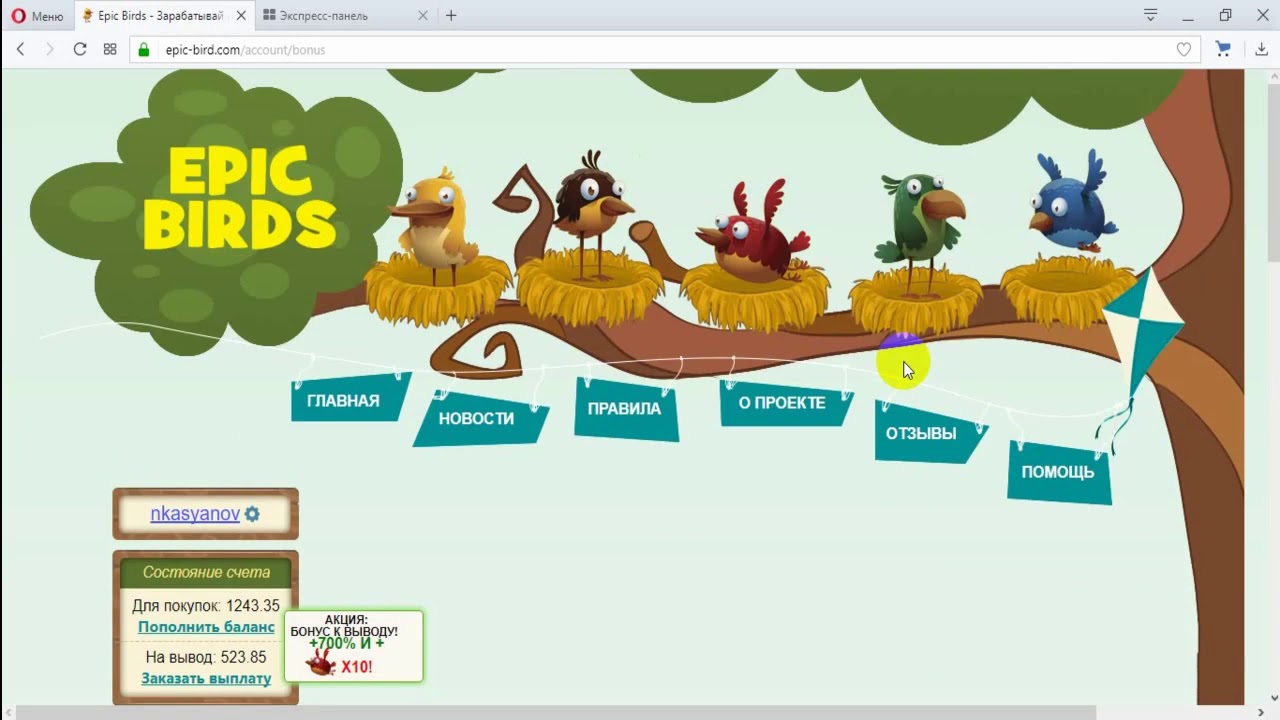Close the Экспресс-панель tab
Screen dimensions: 1280x720
pyautogui.click(x=422, y=16)
